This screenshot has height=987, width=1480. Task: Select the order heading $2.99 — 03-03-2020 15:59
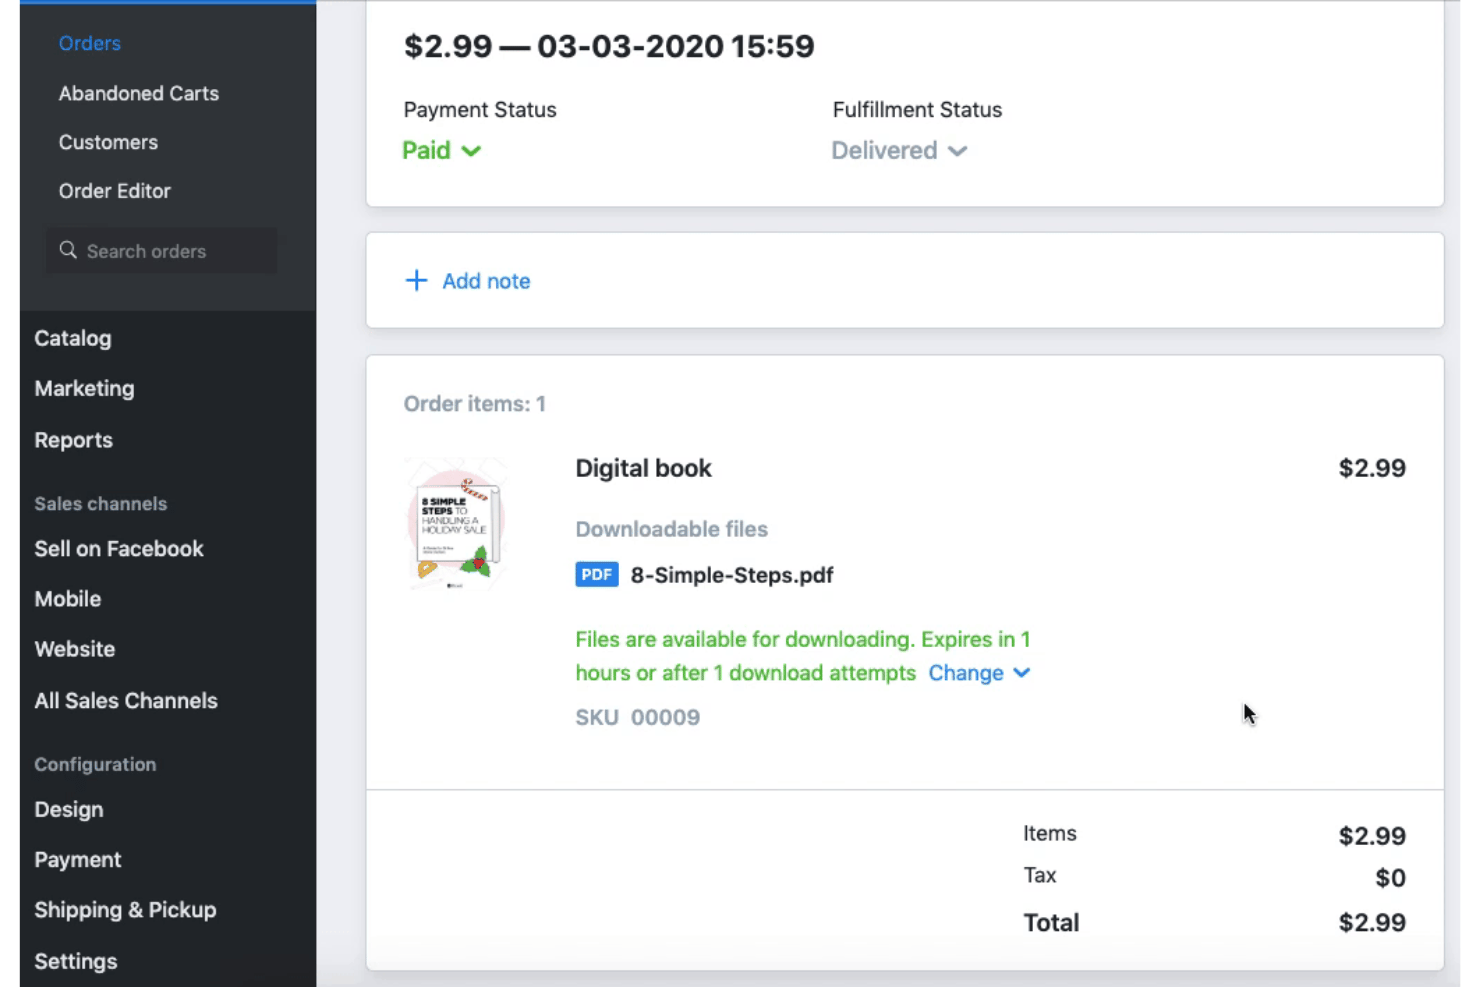[x=609, y=46]
